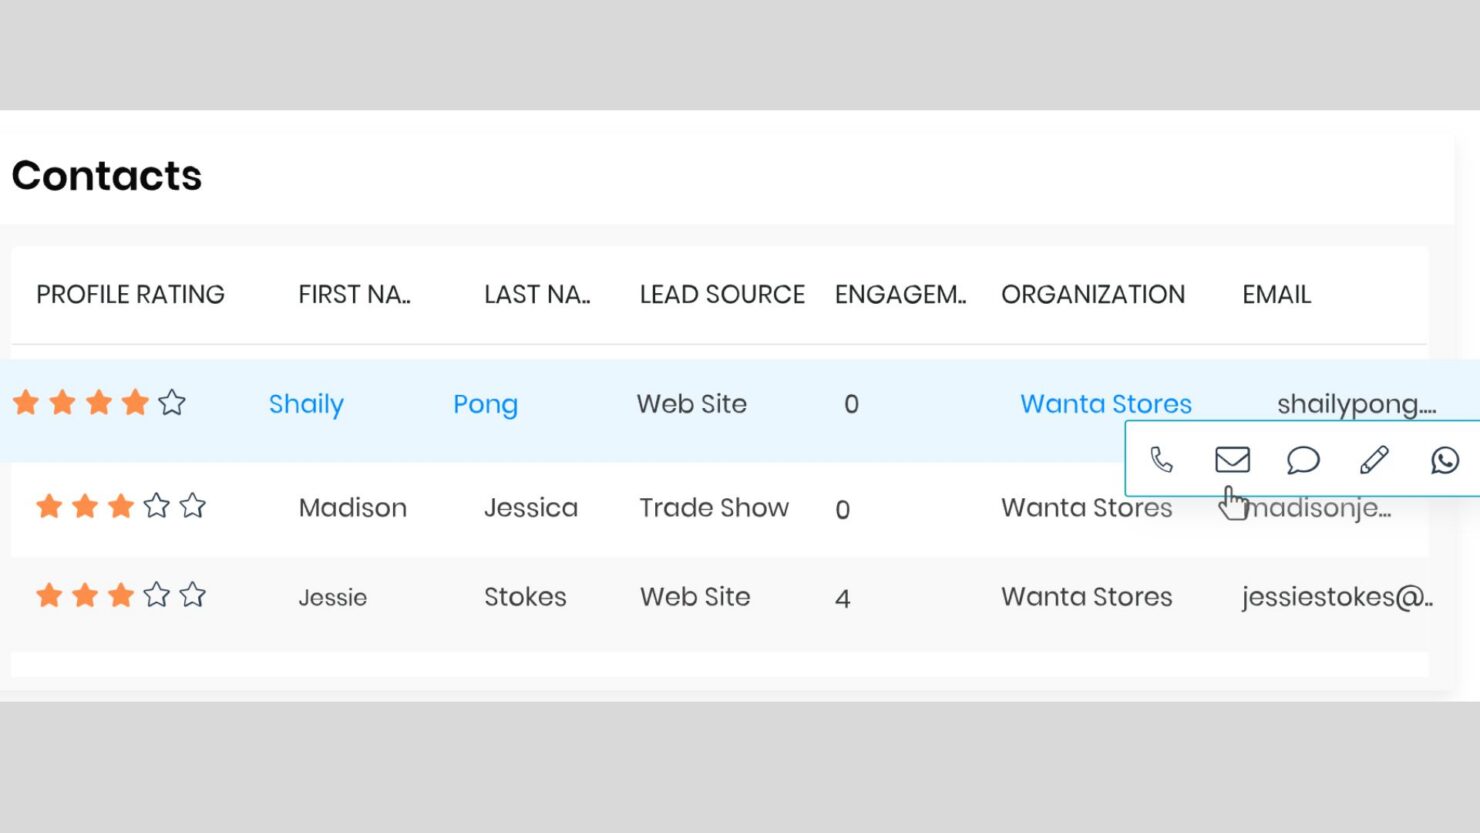The width and height of the screenshot is (1480, 833).
Task: Open the Shaily first name link
Action: click(x=306, y=404)
